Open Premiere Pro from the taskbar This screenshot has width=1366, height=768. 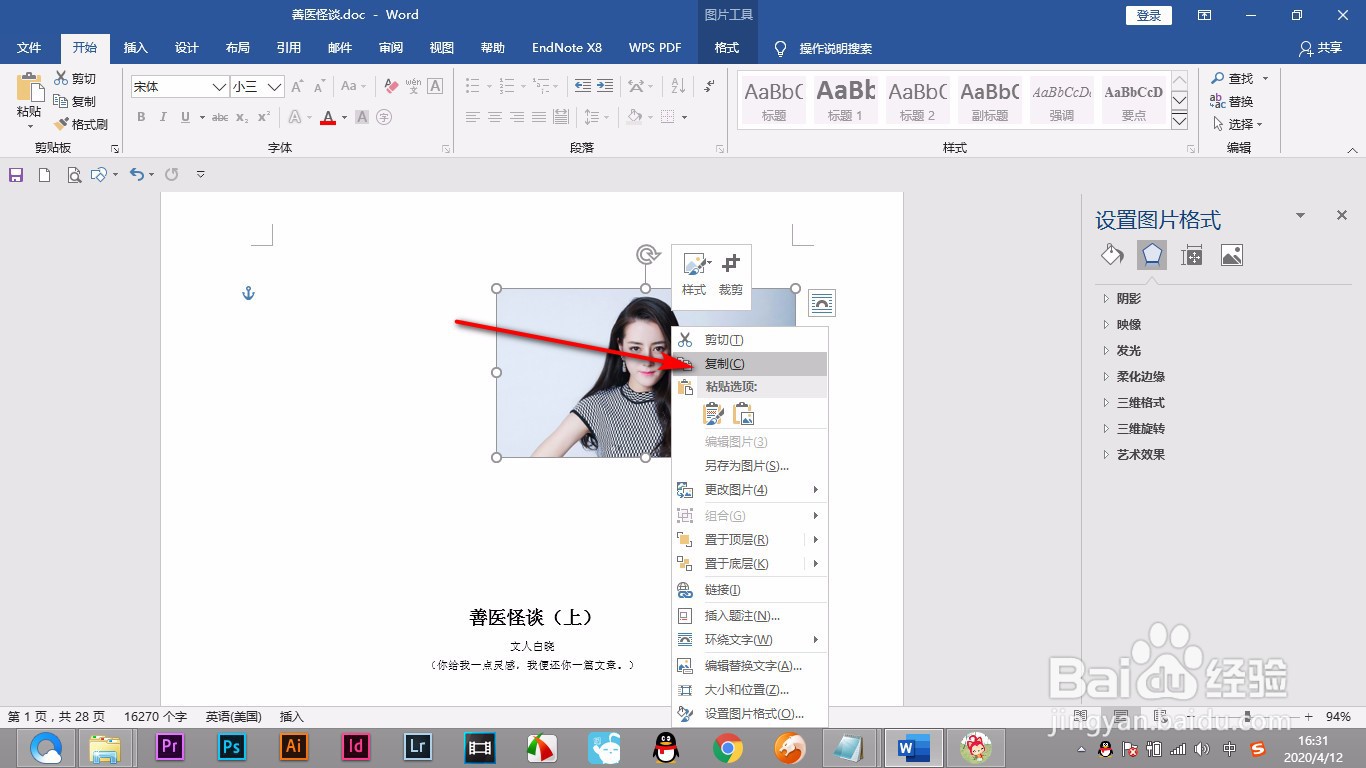tap(170, 746)
